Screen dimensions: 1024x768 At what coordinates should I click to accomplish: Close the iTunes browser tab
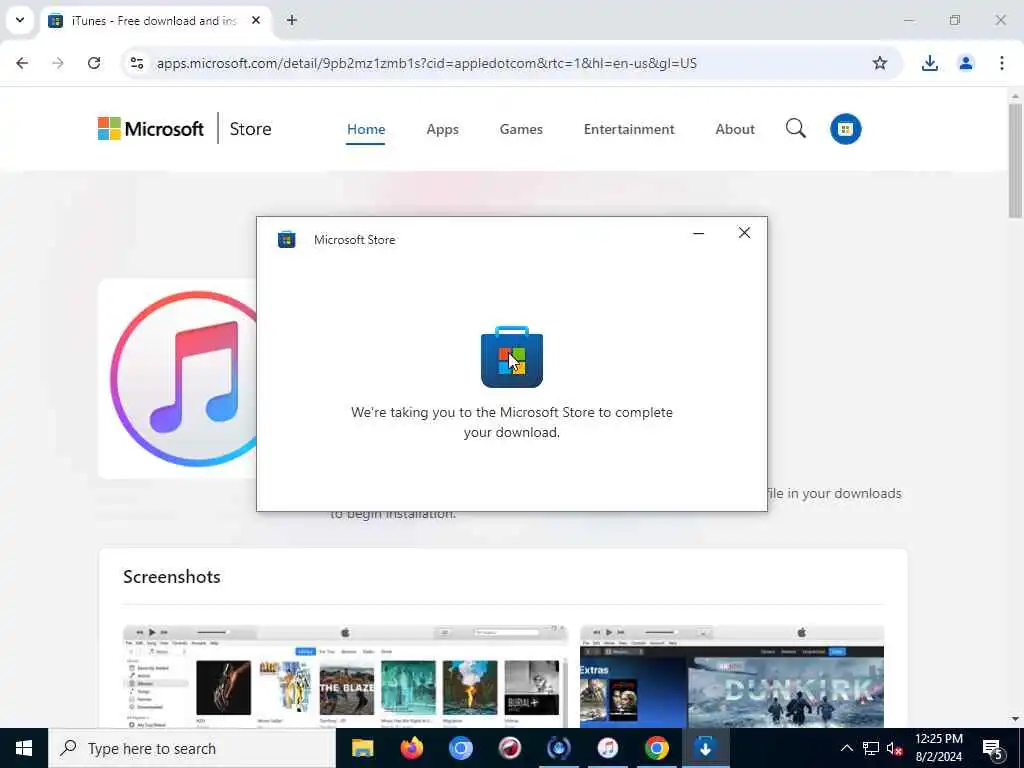(256, 21)
